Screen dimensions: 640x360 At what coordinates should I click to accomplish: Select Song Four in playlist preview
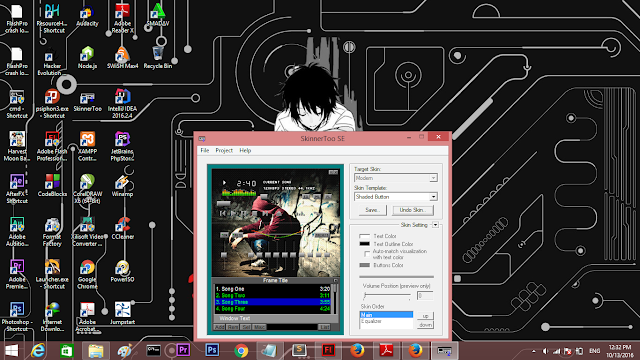pyautogui.click(x=273, y=309)
